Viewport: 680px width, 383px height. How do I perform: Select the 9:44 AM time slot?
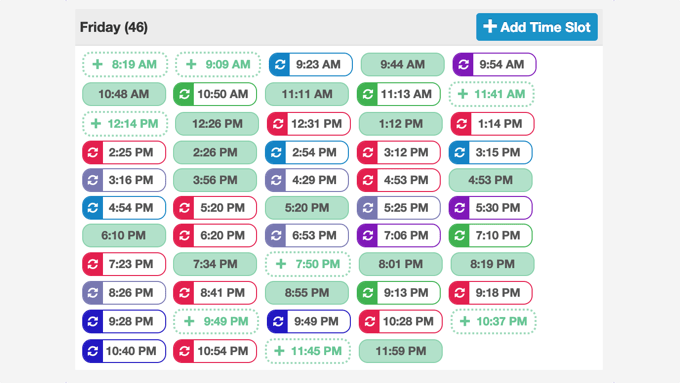tap(402, 65)
